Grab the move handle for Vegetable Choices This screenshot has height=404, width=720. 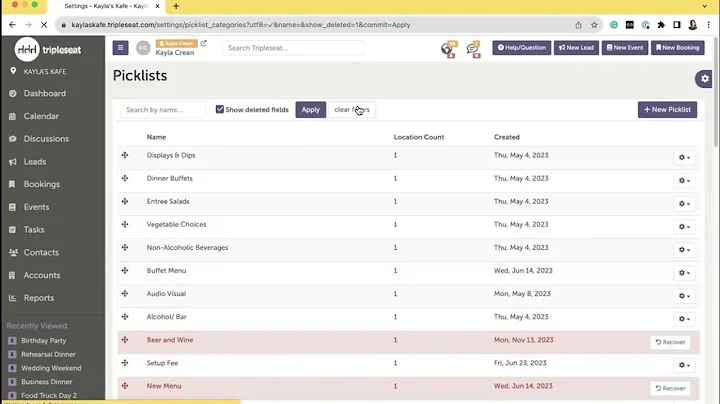pyautogui.click(x=125, y=224)
